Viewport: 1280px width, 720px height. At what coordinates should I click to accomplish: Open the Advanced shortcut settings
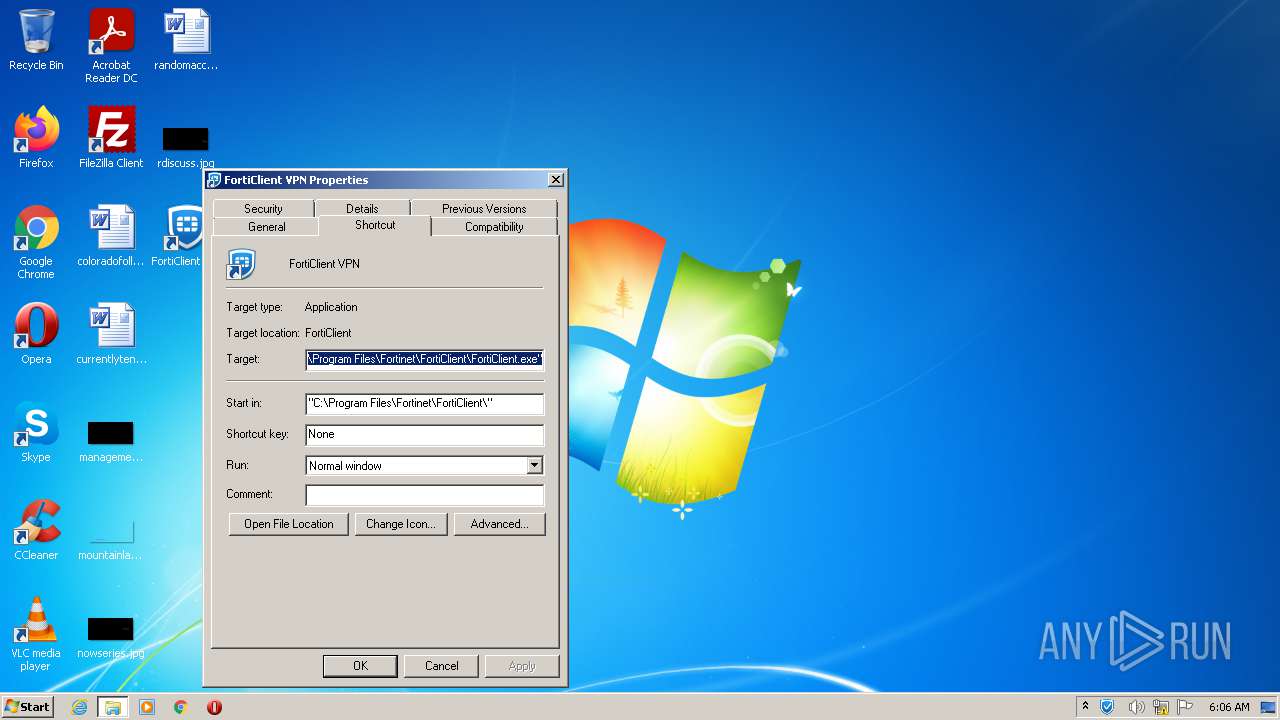coord(500,524)
